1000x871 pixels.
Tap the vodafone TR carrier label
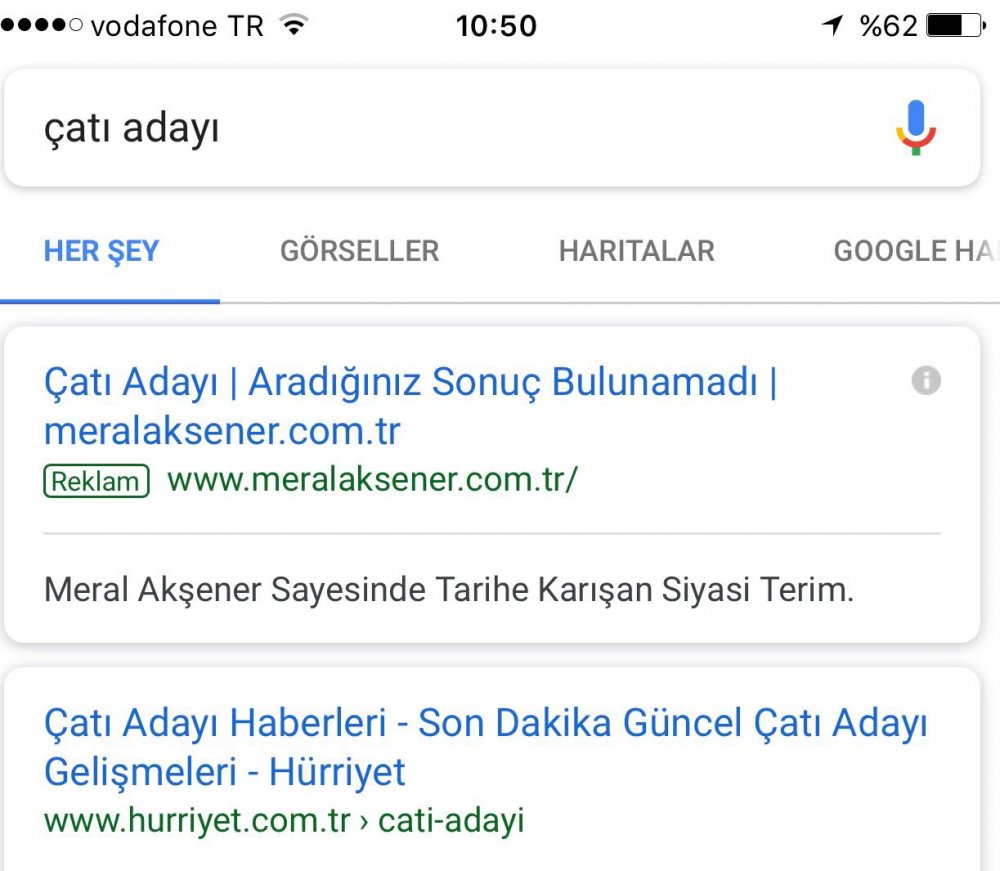coord(177,26)
